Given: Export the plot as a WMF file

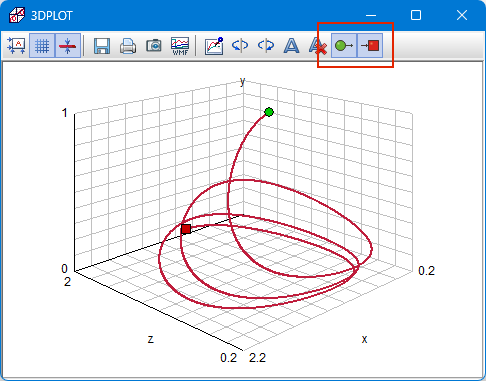Looking at the screenshot, I should [180, 46].
